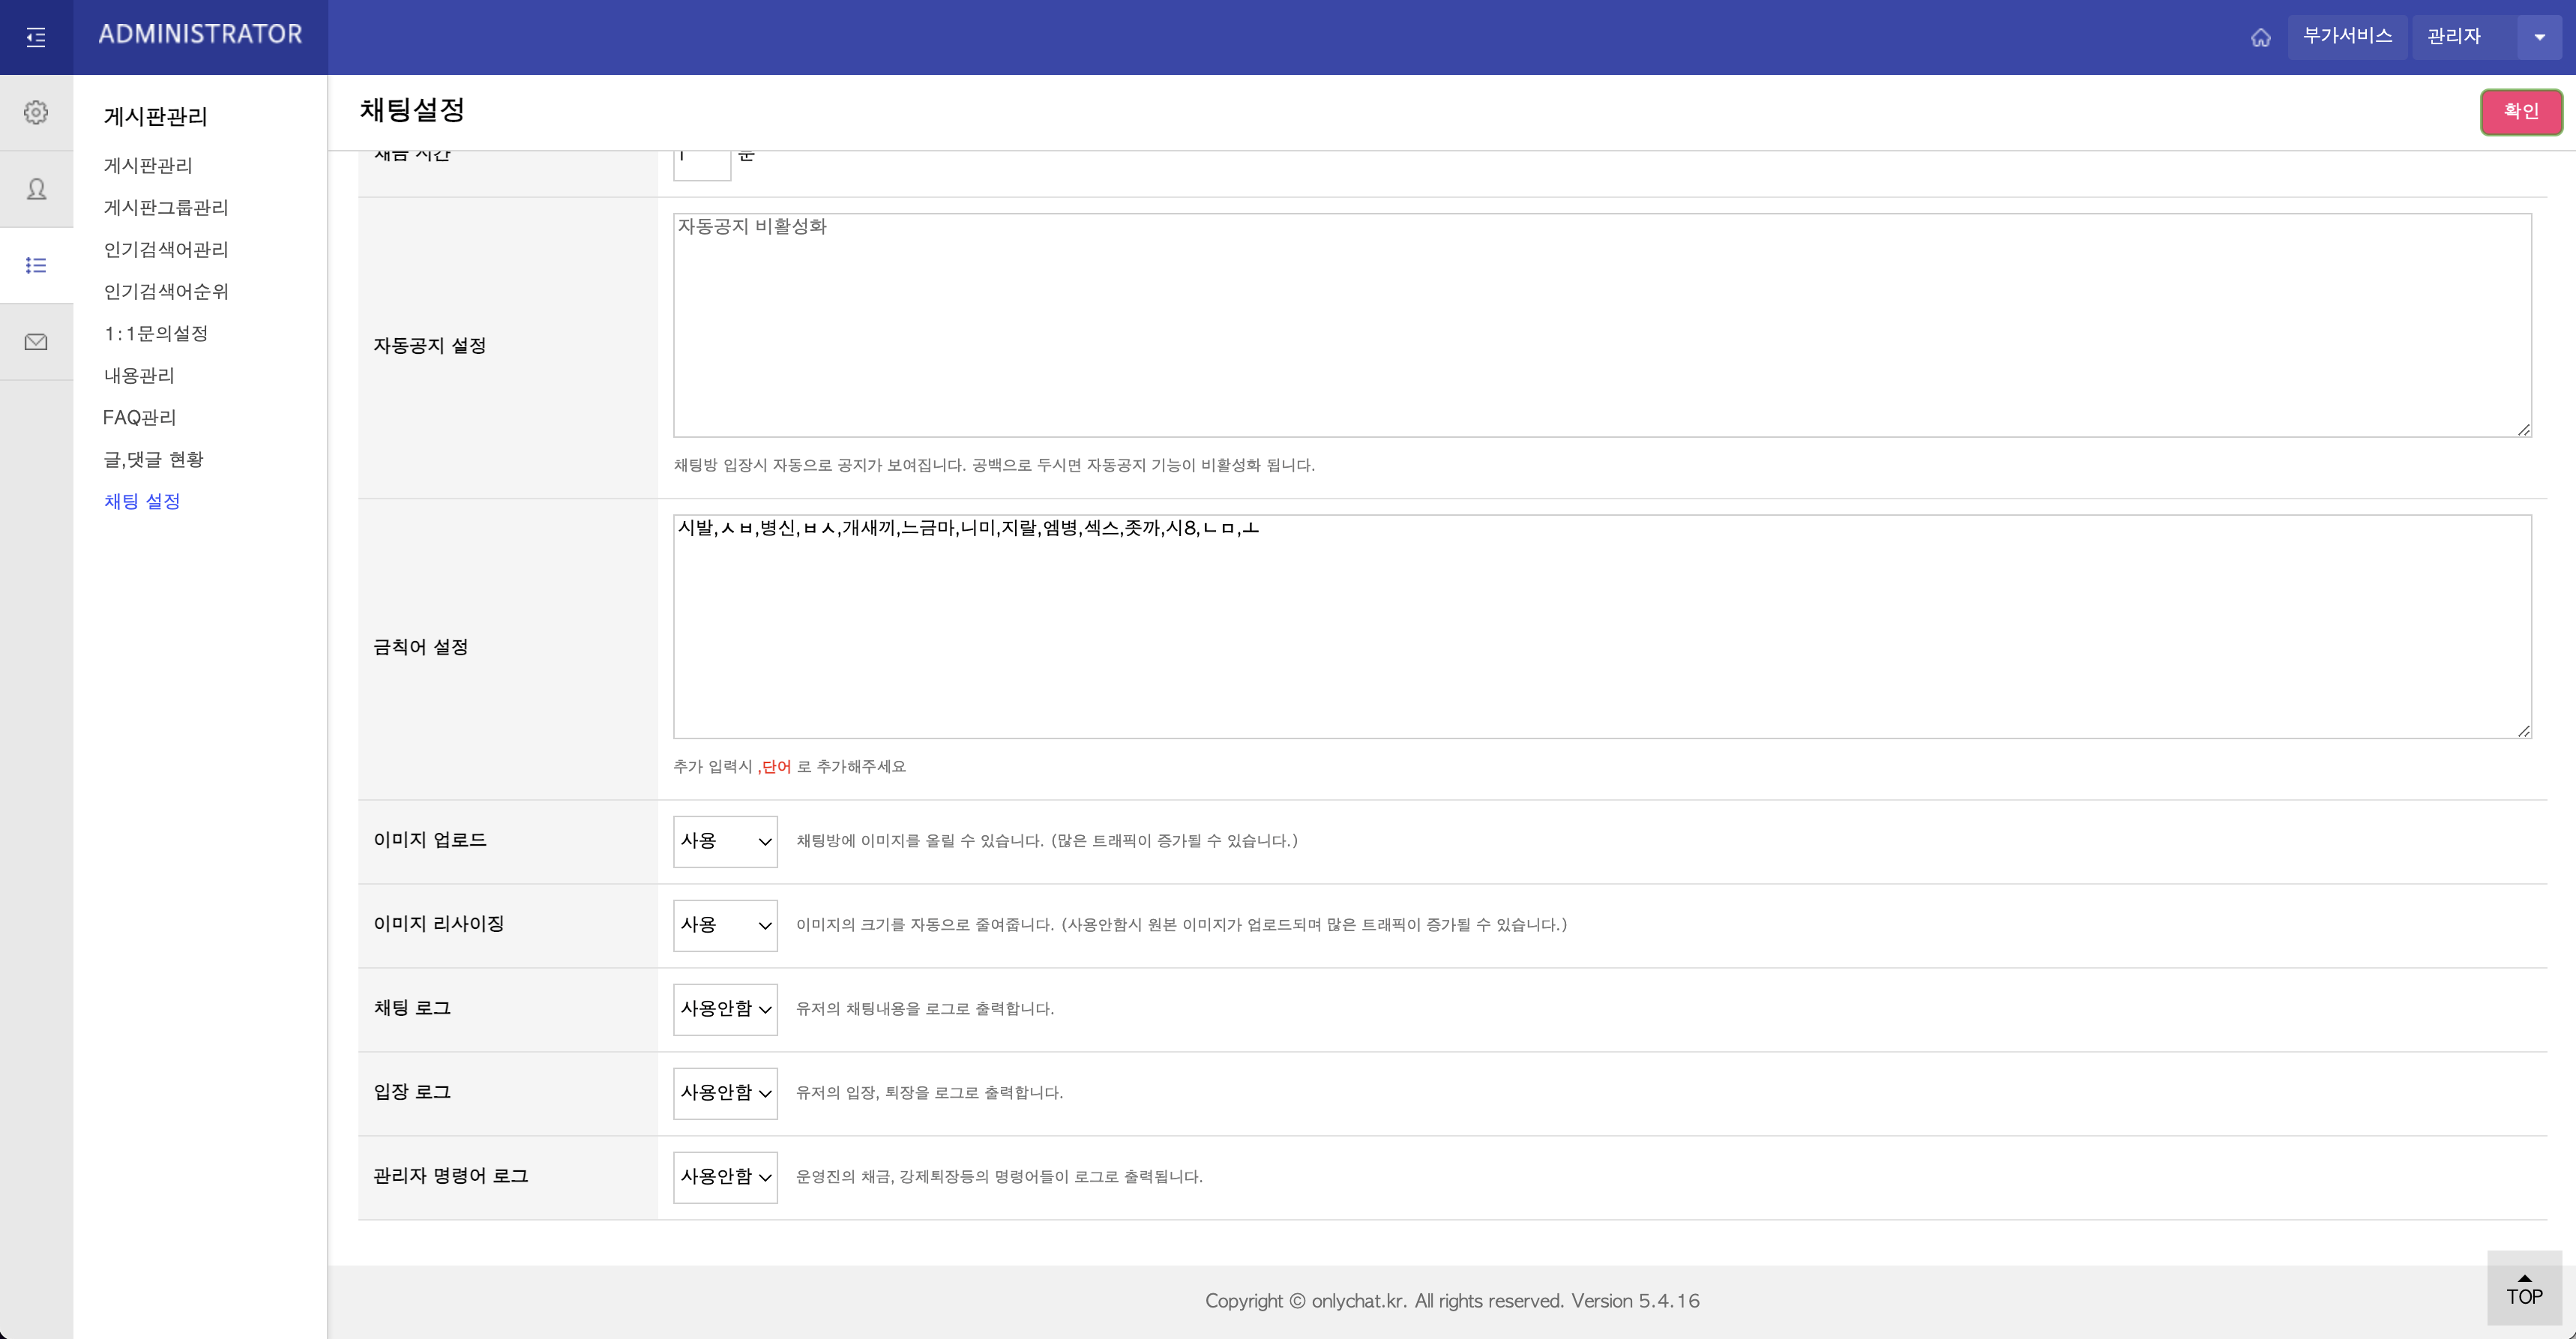2576x1339 pixels.
Task: Open the 이미지 업로드 dropdown
Action: [725, 841]
